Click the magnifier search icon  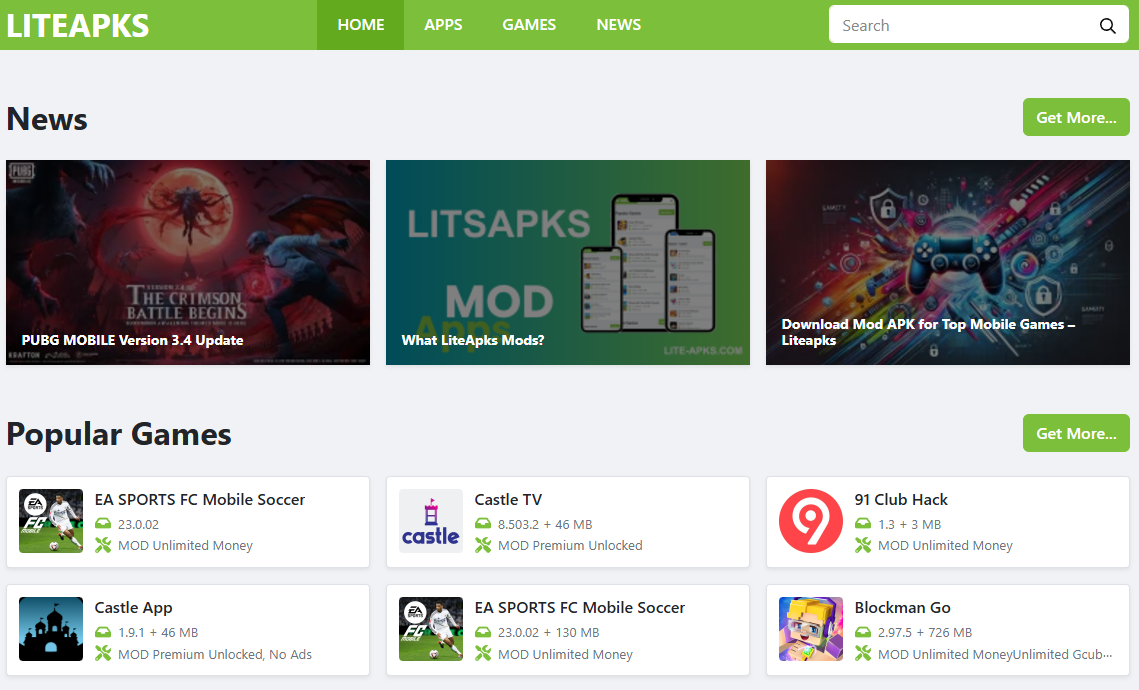tap(1108, 26)
